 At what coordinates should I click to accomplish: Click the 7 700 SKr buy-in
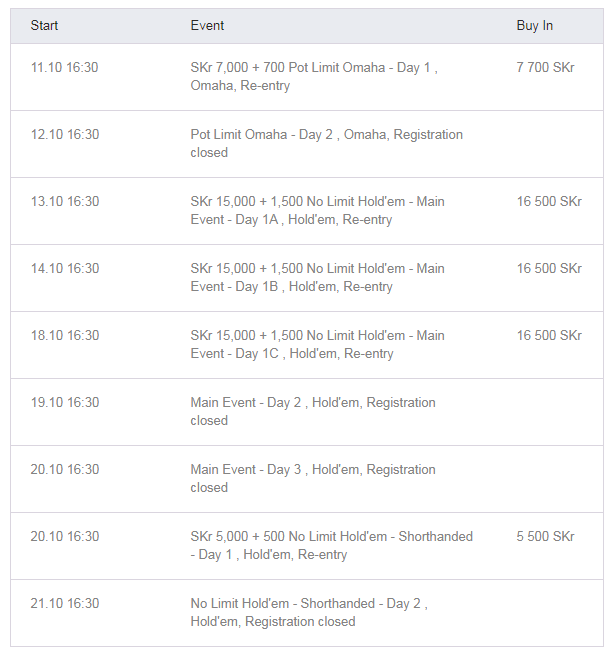(x=545, y=68)
